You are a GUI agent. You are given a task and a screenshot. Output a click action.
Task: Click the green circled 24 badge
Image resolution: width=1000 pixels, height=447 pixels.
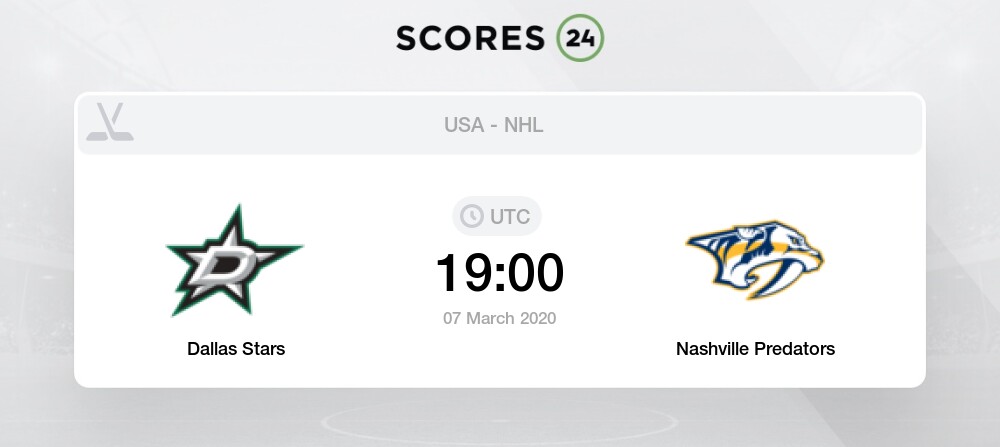(x=580, y=38)
